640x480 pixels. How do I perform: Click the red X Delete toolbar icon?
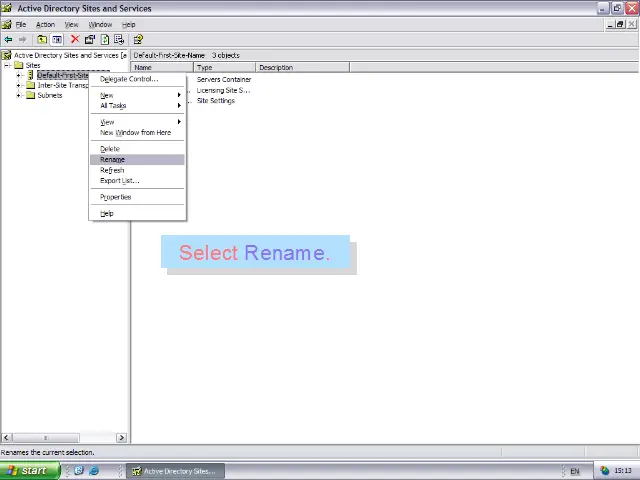(75, 39)
